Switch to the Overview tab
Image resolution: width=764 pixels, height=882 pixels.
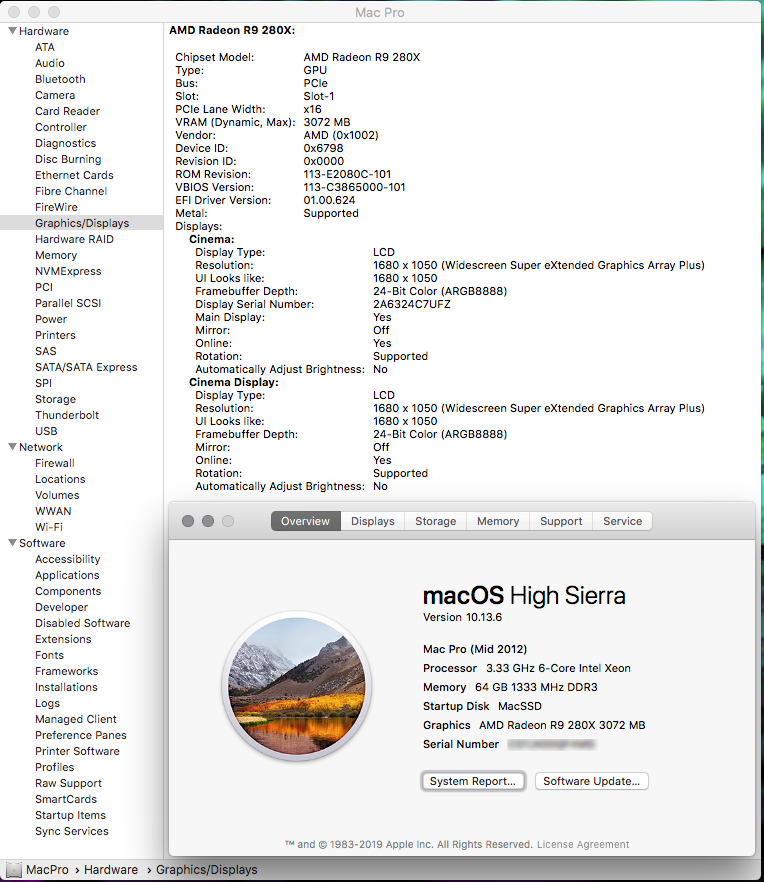click(x=305, y=521)
